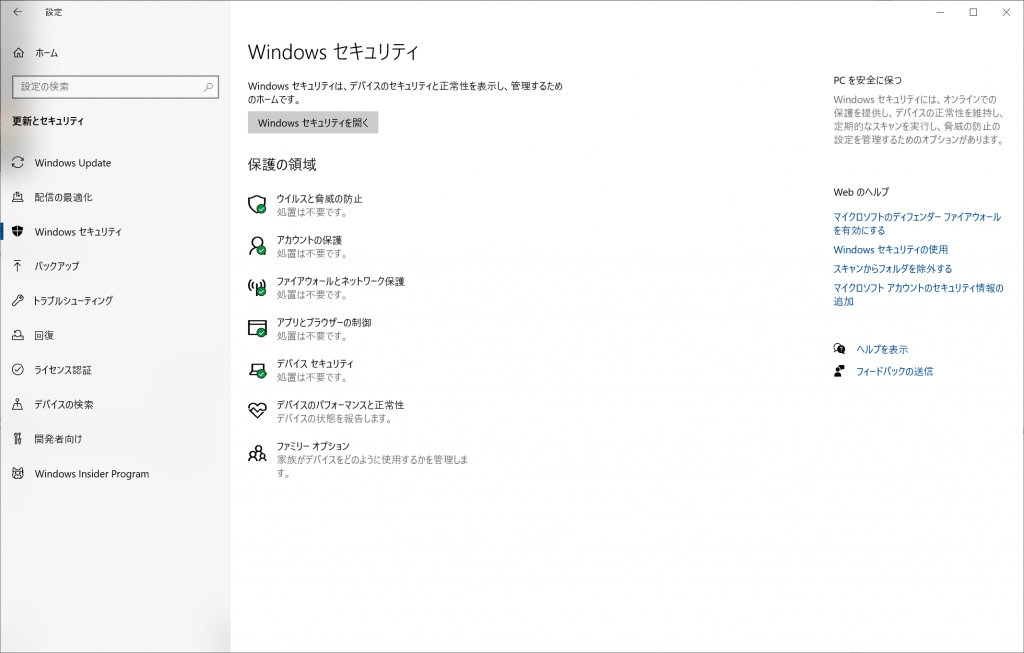Open Defender firewall enable help link

pos(917,223)
